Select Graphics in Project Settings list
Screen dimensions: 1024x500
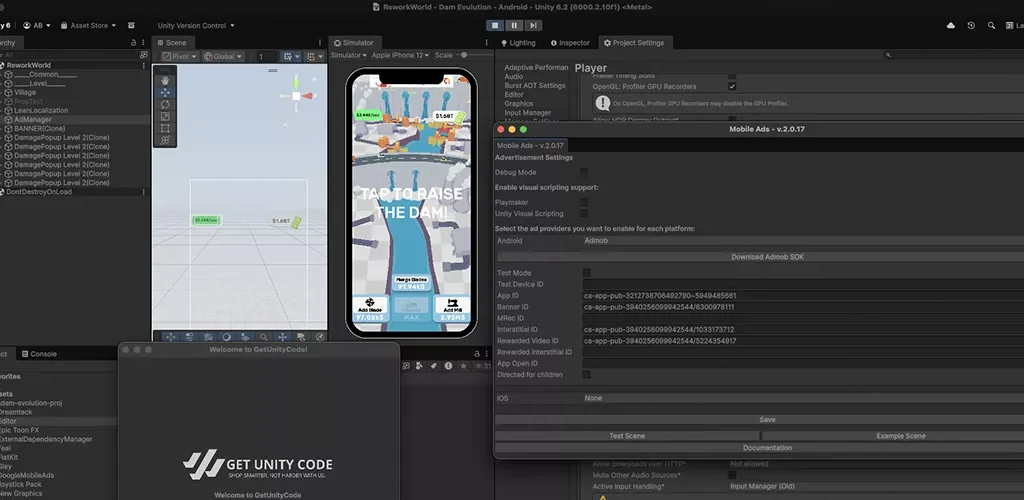click(x=519, y=103)
